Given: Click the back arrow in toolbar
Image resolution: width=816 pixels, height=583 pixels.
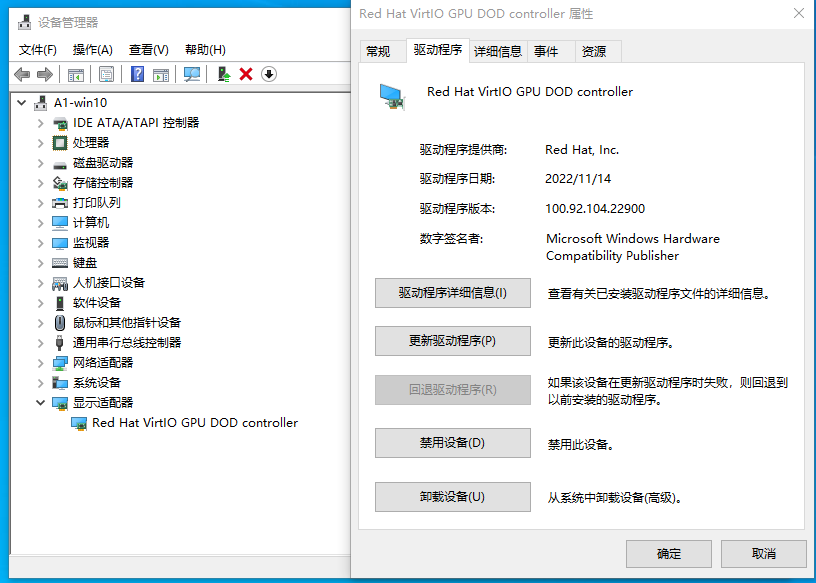Looking at the screenshot, I should click(22, 74).
